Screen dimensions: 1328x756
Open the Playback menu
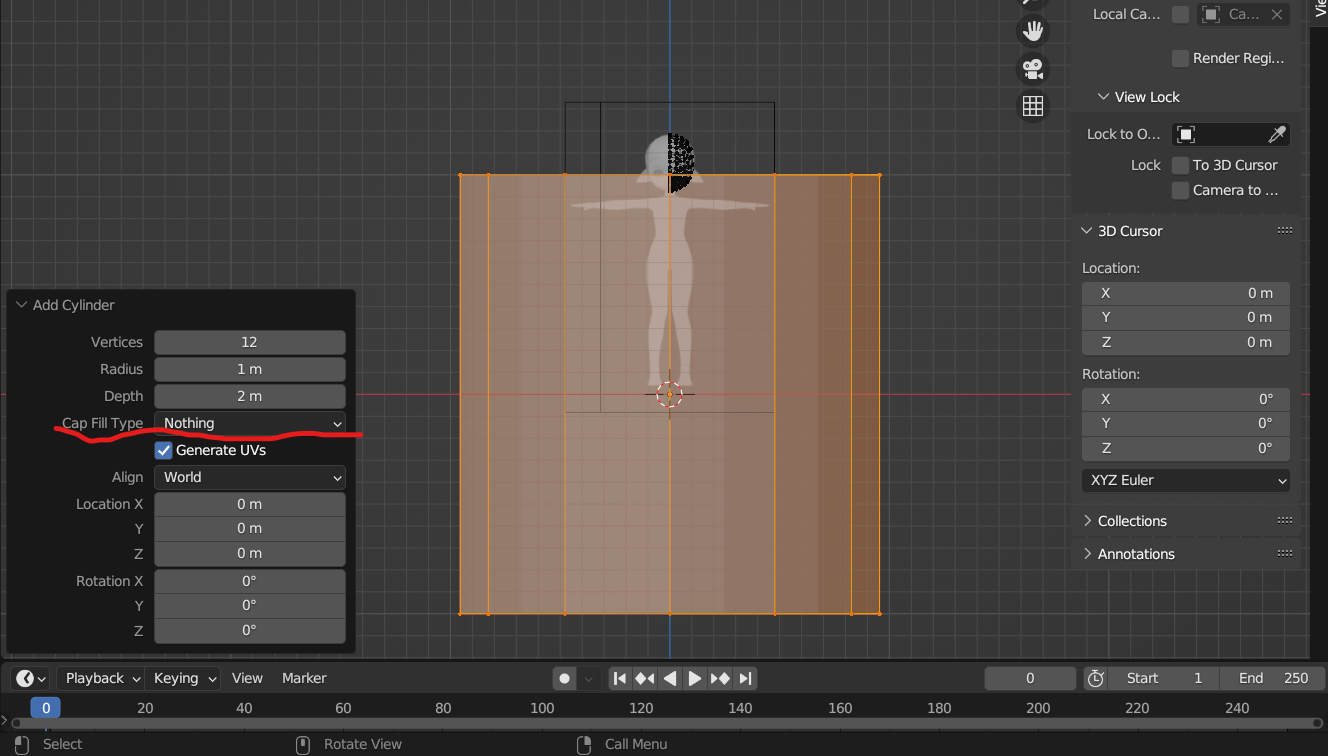pyautogui.click(x=100, y=678)
